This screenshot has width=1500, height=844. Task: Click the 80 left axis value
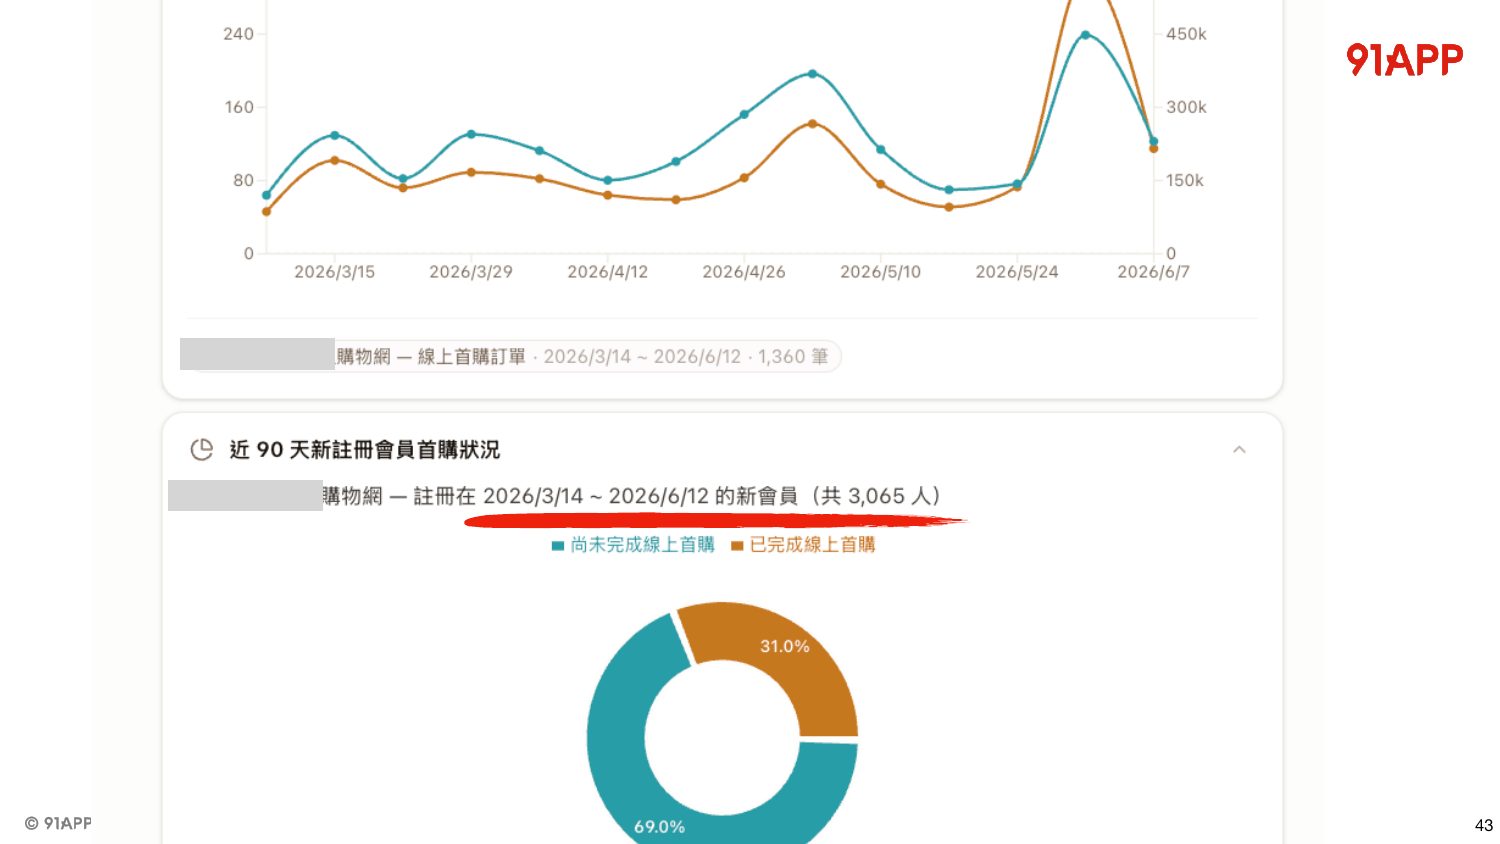tap(244, 180)
